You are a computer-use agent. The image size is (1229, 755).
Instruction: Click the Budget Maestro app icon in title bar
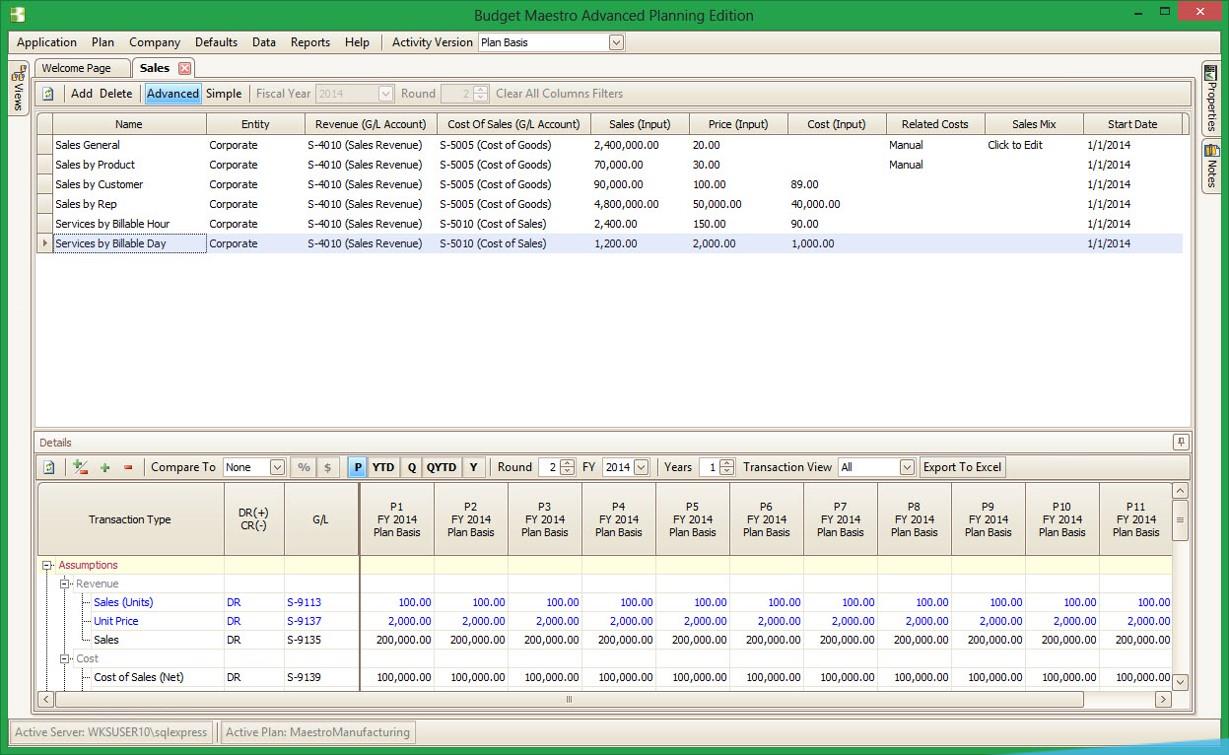coord(15,15)
